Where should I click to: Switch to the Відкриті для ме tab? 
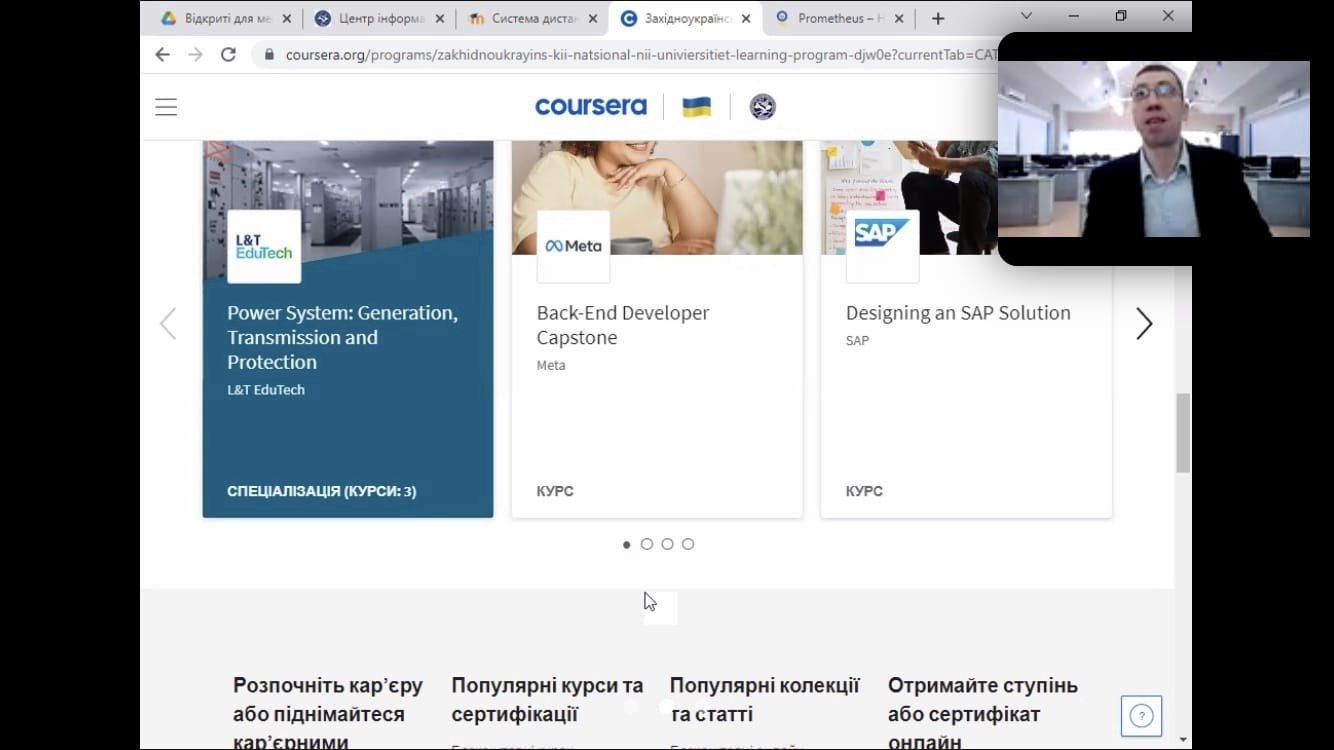227,18
